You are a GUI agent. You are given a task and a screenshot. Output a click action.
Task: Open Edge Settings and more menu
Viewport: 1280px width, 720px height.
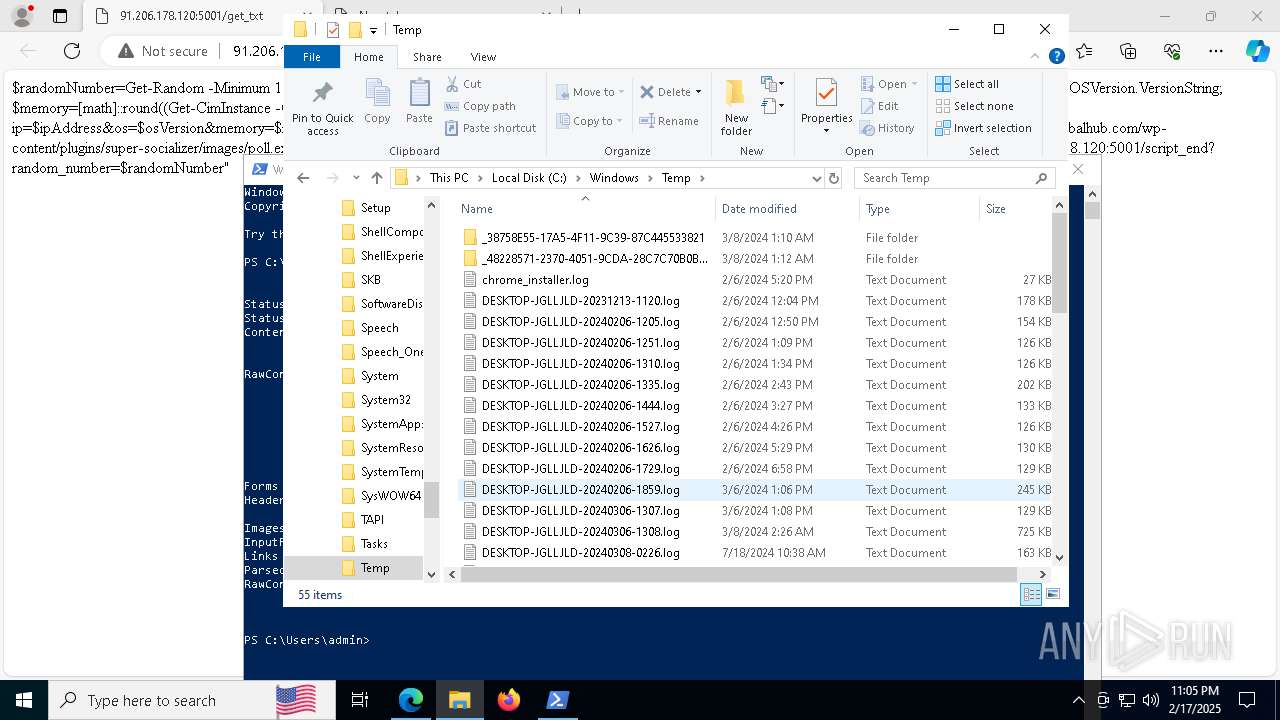(1215, 51)
